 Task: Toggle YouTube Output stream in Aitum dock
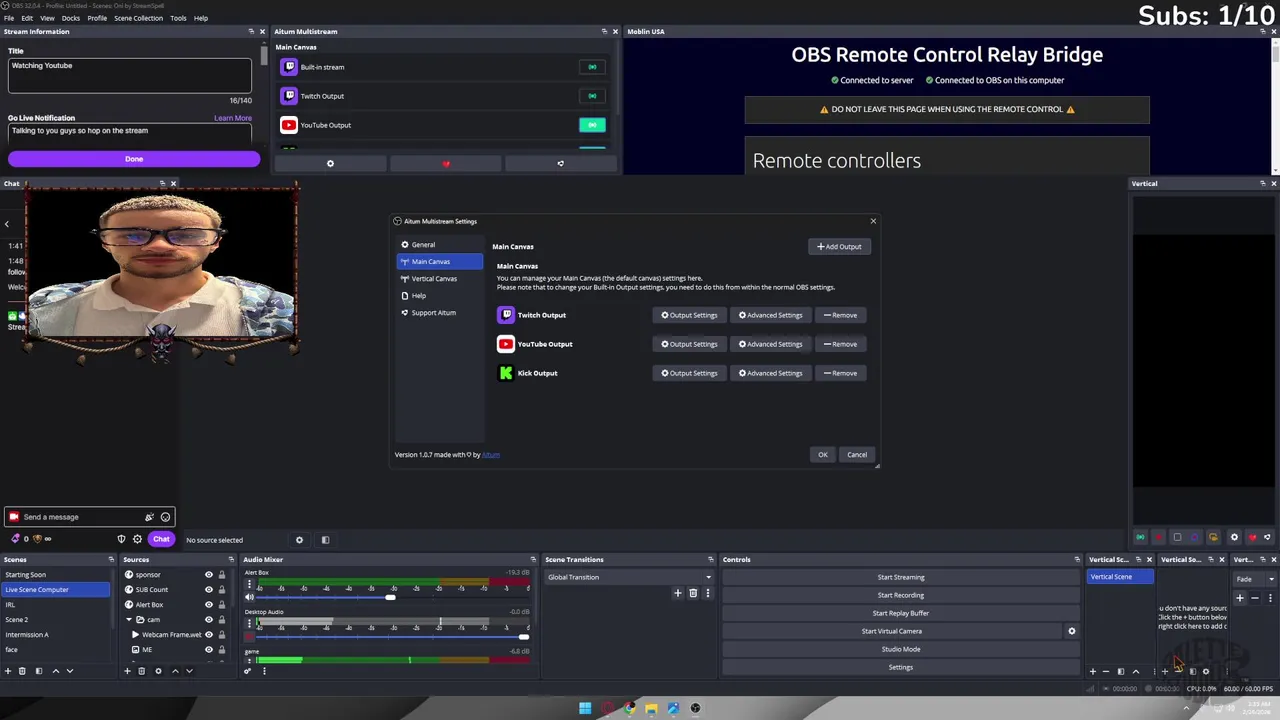click(x=592, y=125)
